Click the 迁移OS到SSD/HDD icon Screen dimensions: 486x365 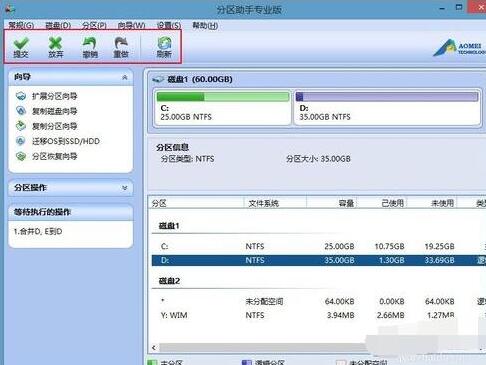pos(21,141)
